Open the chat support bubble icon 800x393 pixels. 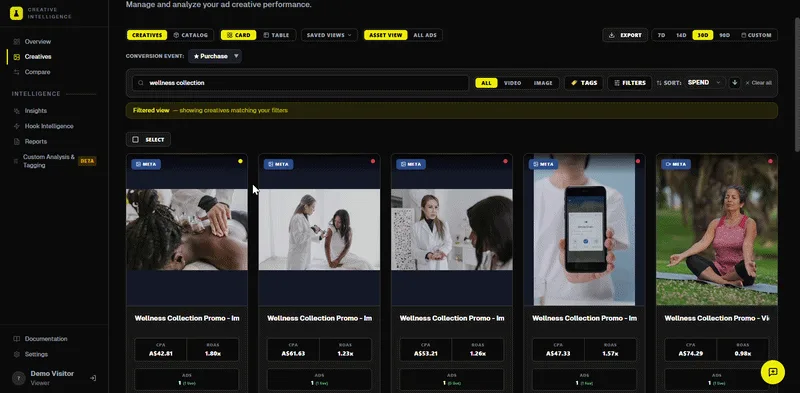[772, 372]
